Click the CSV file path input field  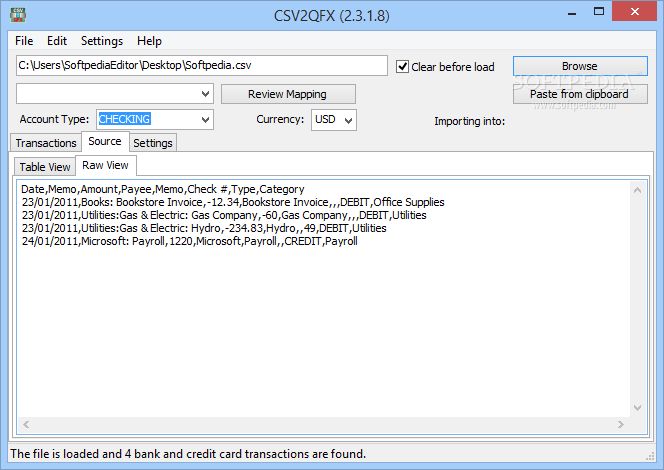tap(202, 66)
